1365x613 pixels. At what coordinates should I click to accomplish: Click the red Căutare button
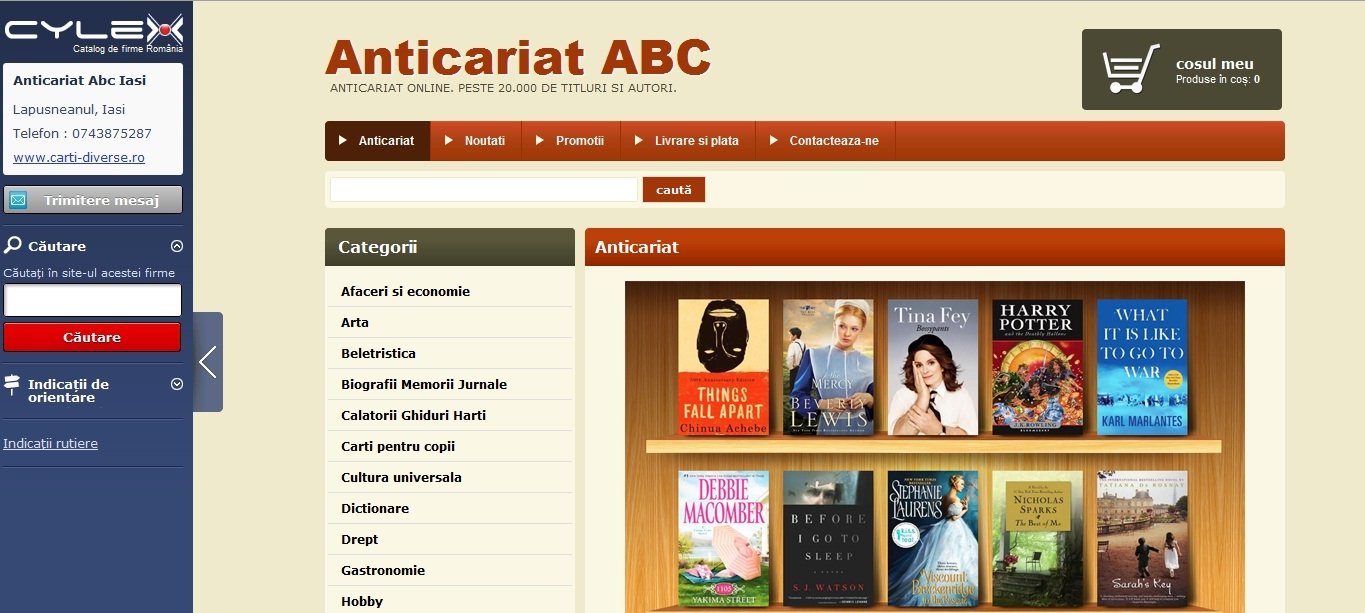(x=92, y=337)
